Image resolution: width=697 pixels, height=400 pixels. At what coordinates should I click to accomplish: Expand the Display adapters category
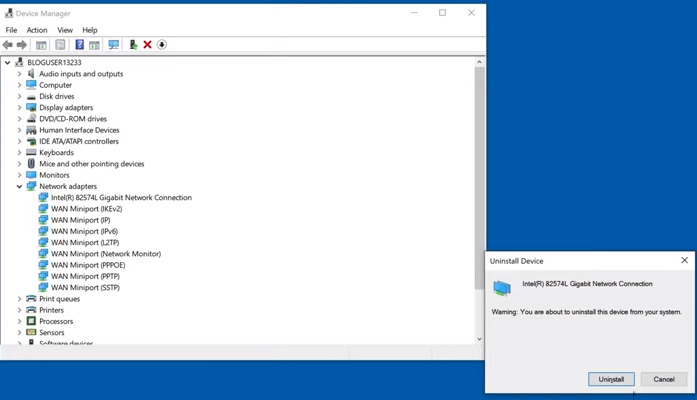point(19,108)
